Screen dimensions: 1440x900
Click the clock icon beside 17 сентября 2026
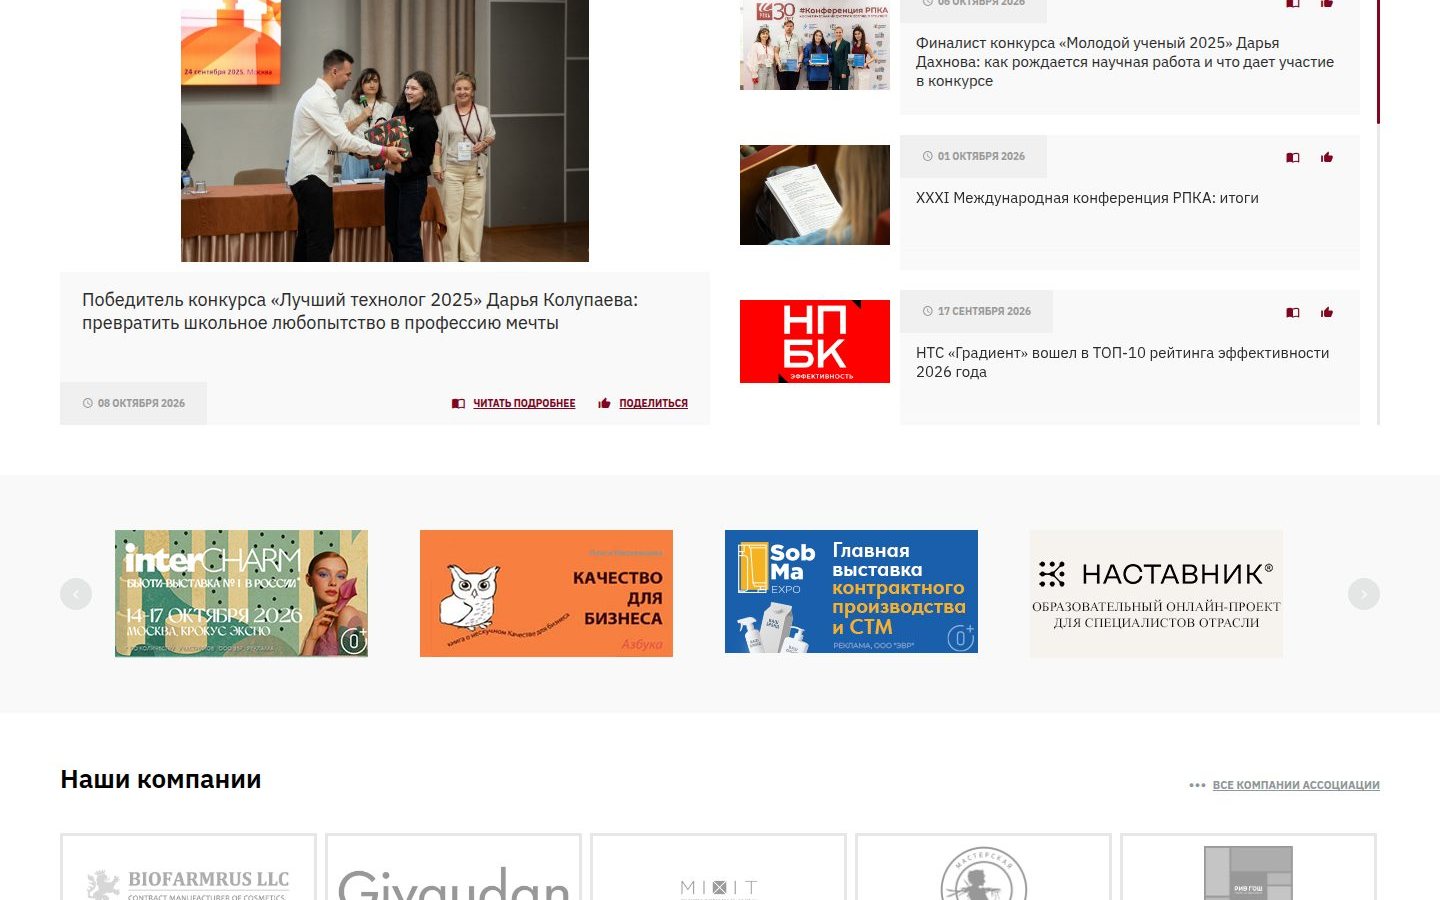click(927, 311)
